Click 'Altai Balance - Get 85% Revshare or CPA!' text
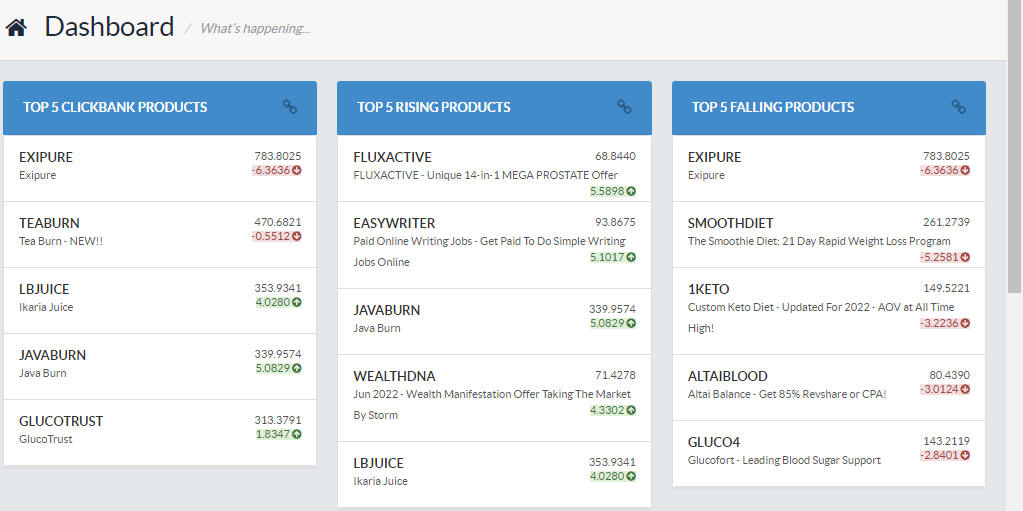This screenshot has height=511, width=1023. click(x=787, y=394)
